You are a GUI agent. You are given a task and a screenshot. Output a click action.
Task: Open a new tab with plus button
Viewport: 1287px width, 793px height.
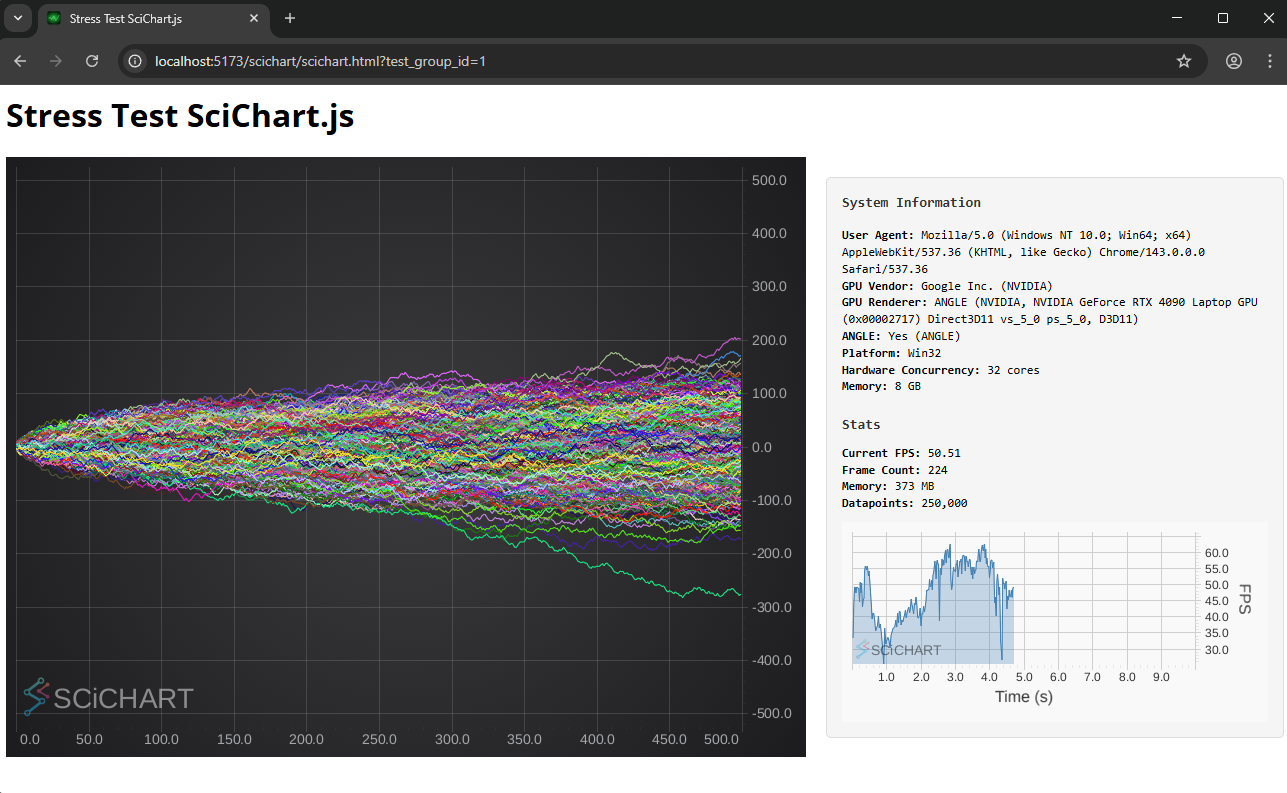[x=290, y=18]
